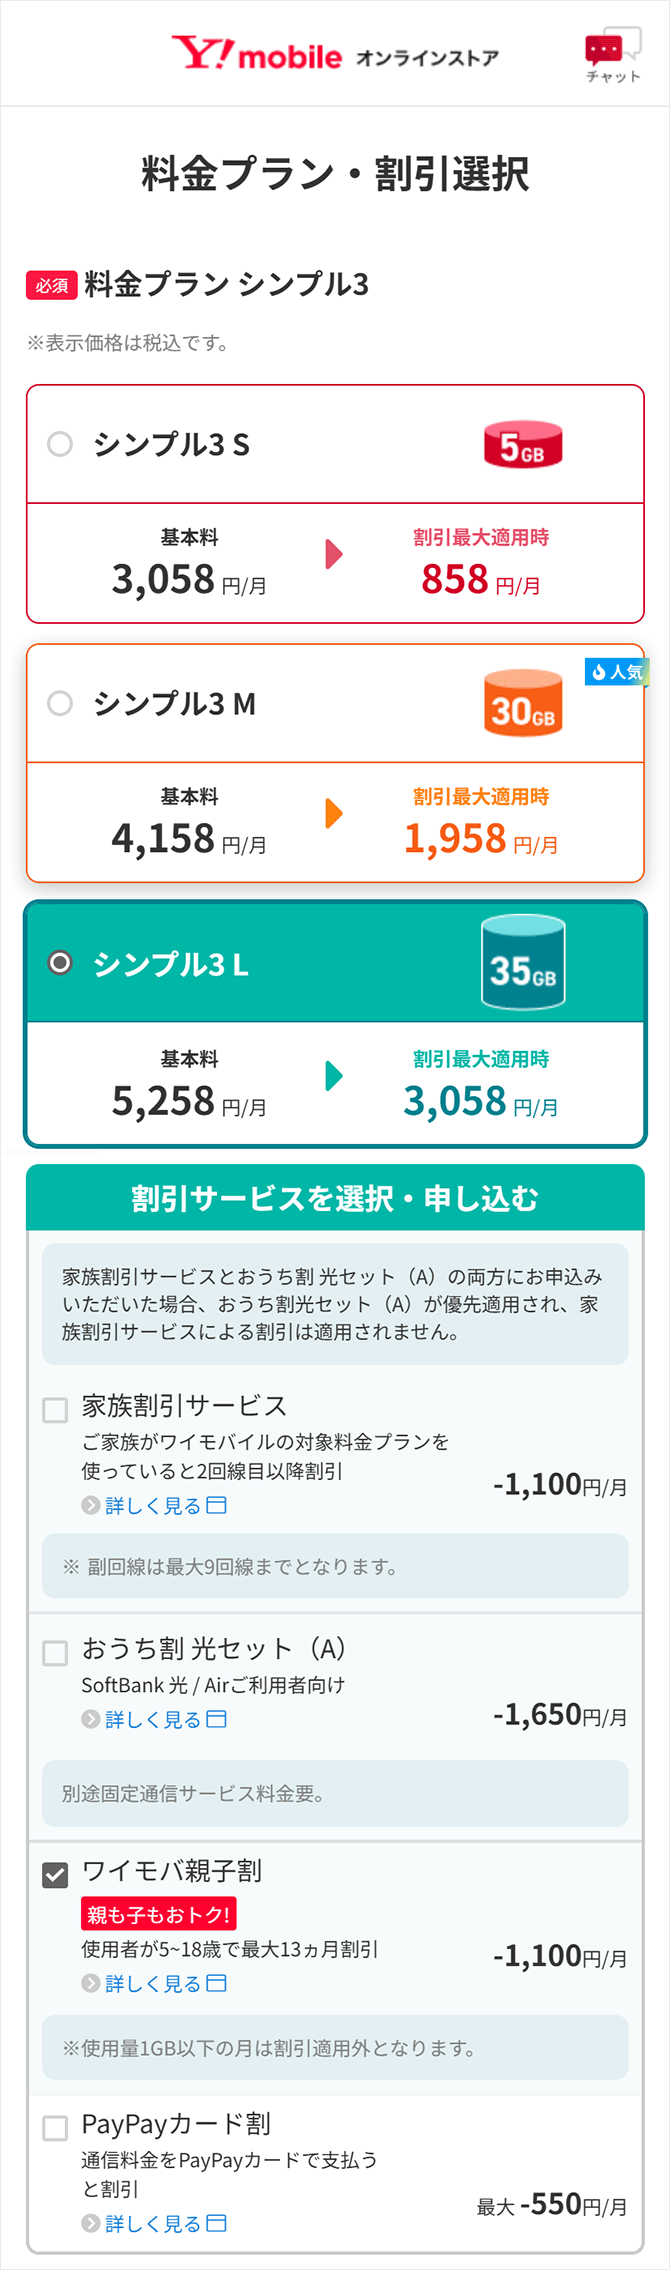
Task: Open 詳しく見る under おうち割 光セット
Action: pos(155,1720)
